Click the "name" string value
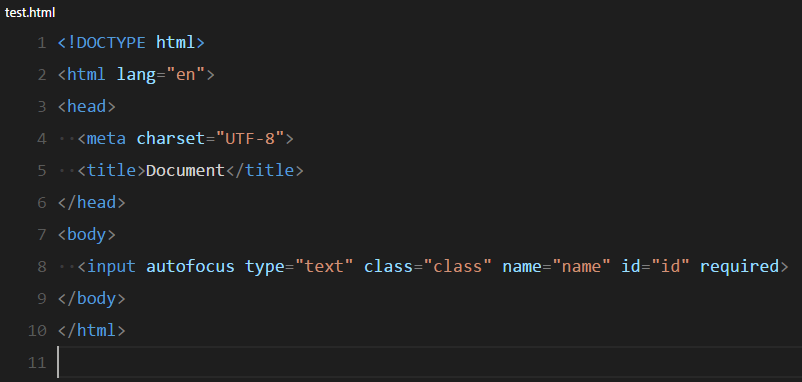The width and height of the screenshot is (802, 382). [x=582, y=267]
